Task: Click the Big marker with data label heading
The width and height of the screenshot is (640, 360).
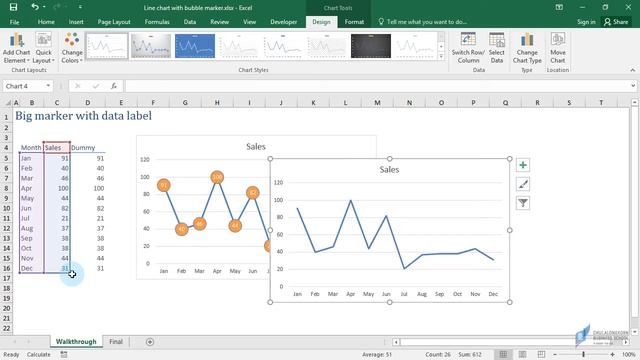Action: 83,116
